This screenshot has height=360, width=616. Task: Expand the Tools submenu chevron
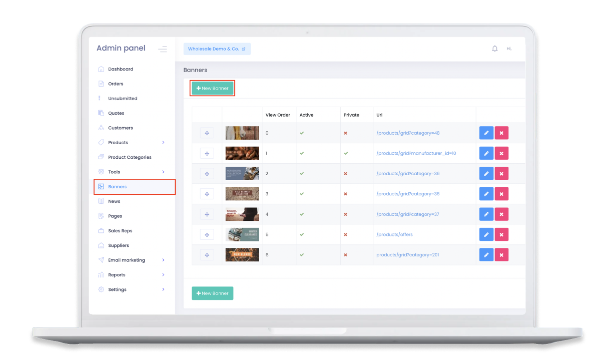pos(163,172)
